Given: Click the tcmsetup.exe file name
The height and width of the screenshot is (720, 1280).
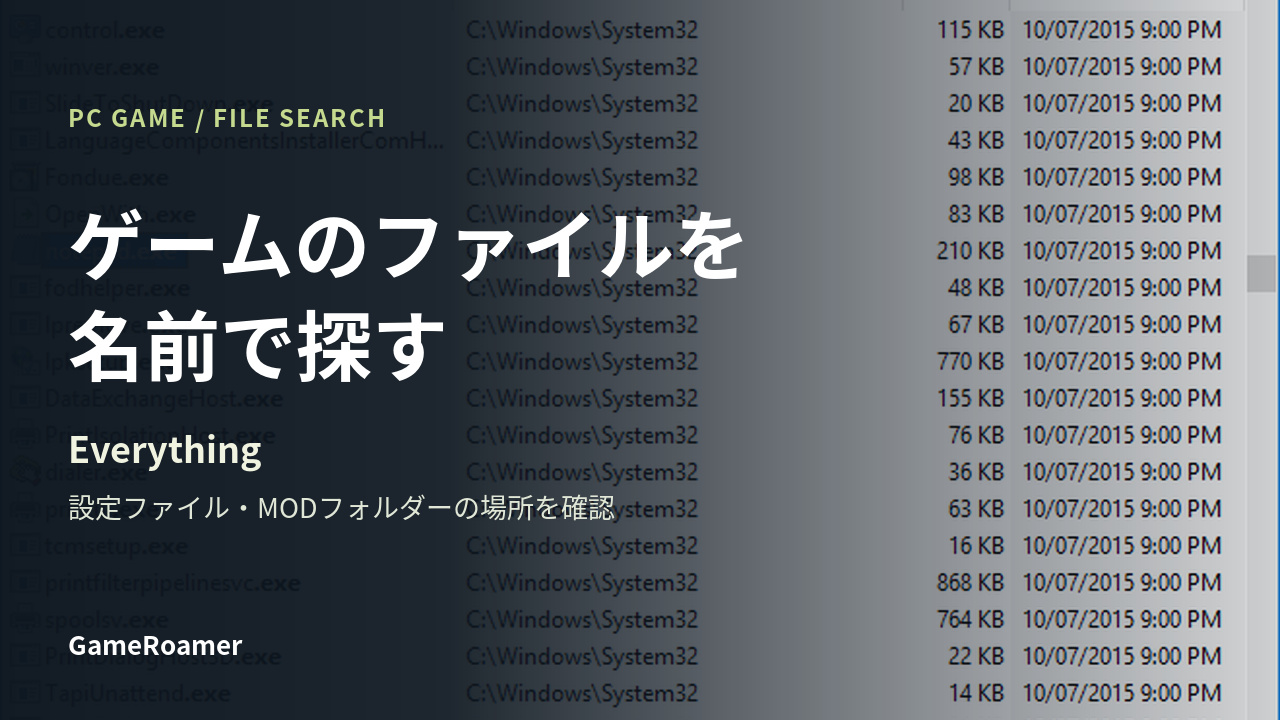Looking at the screenshot, I should click(116, 546).
